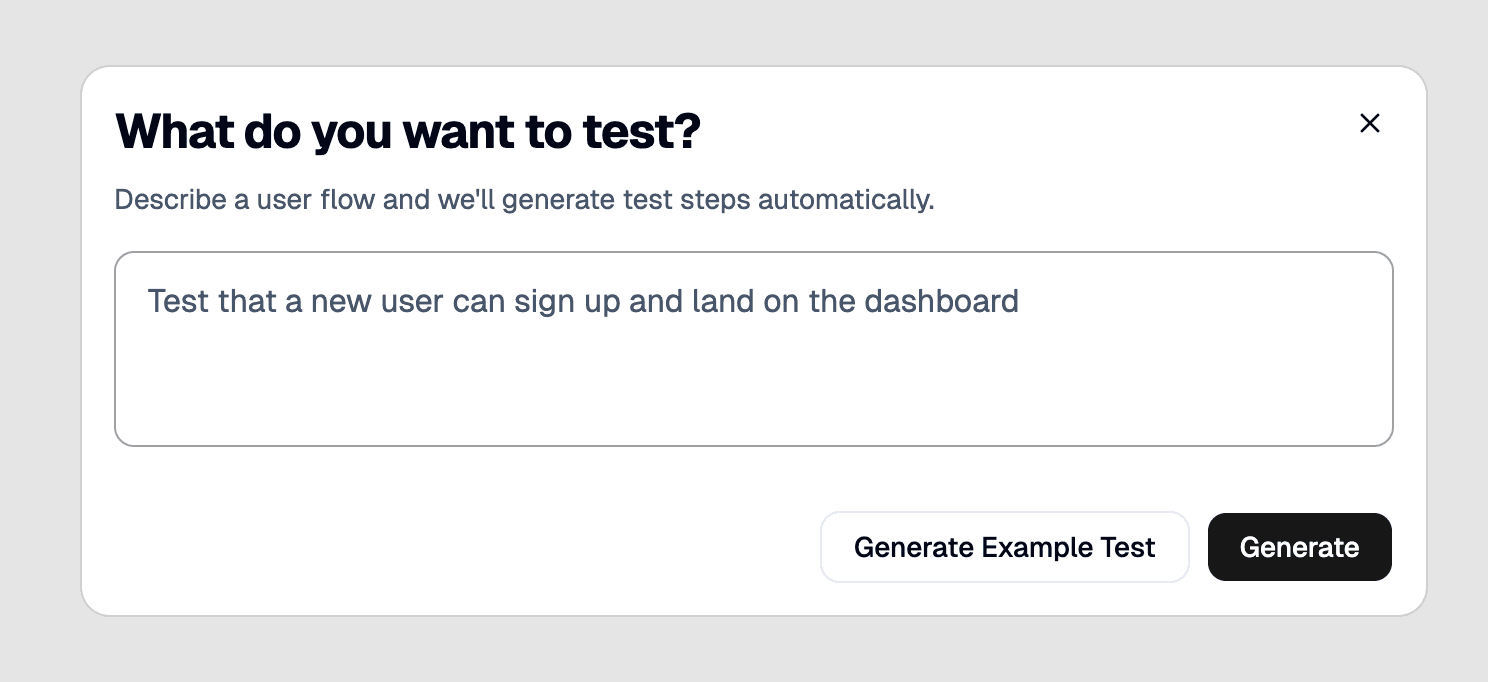Click the dialog subtitle describing user flows

pyautogui.click(x=524, y=199)
